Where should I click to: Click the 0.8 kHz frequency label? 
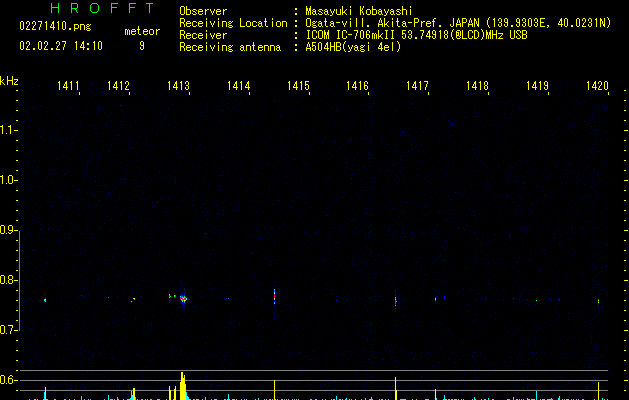coord(8,280)
